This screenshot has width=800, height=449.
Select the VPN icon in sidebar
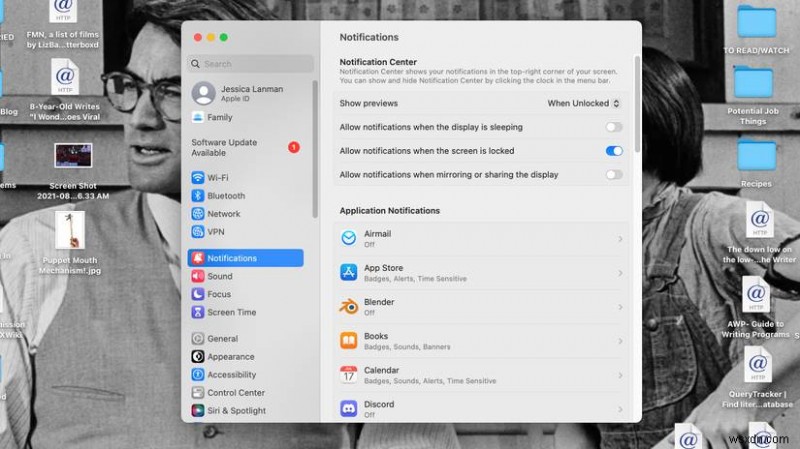198,232
